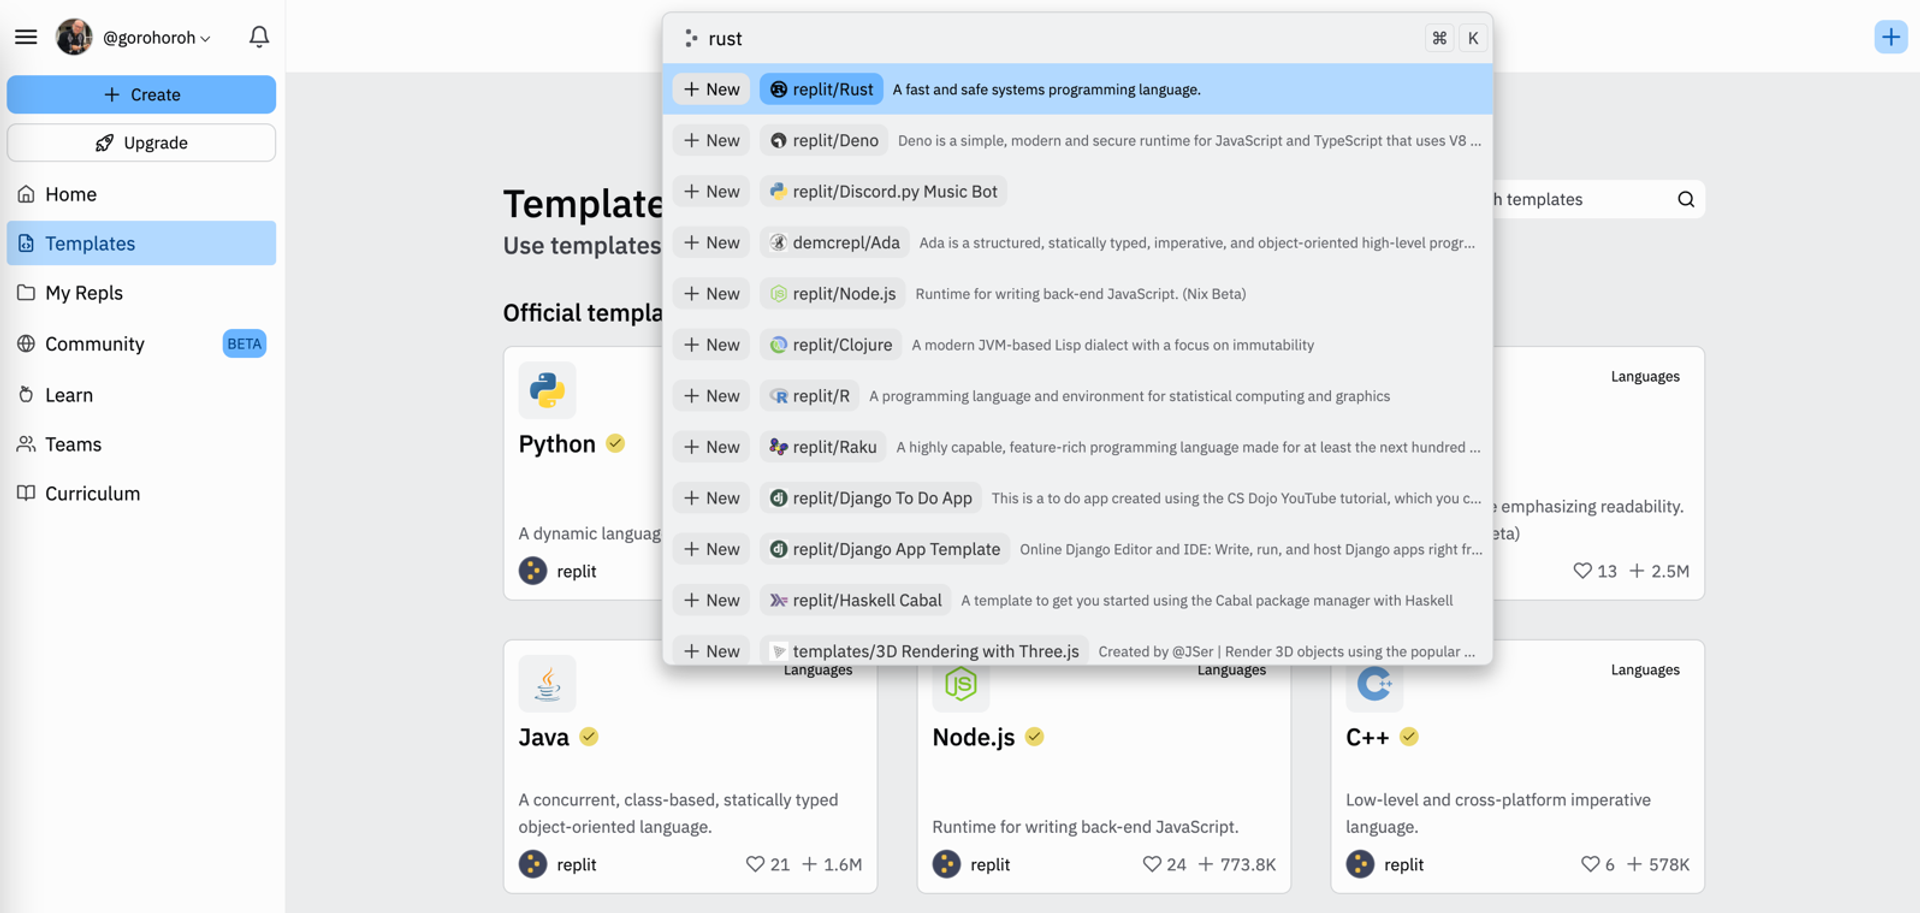This screenshot has height=913, width=1920.
Task: Click the Java logo on the Java template card
Action: [x=547, y=683]
